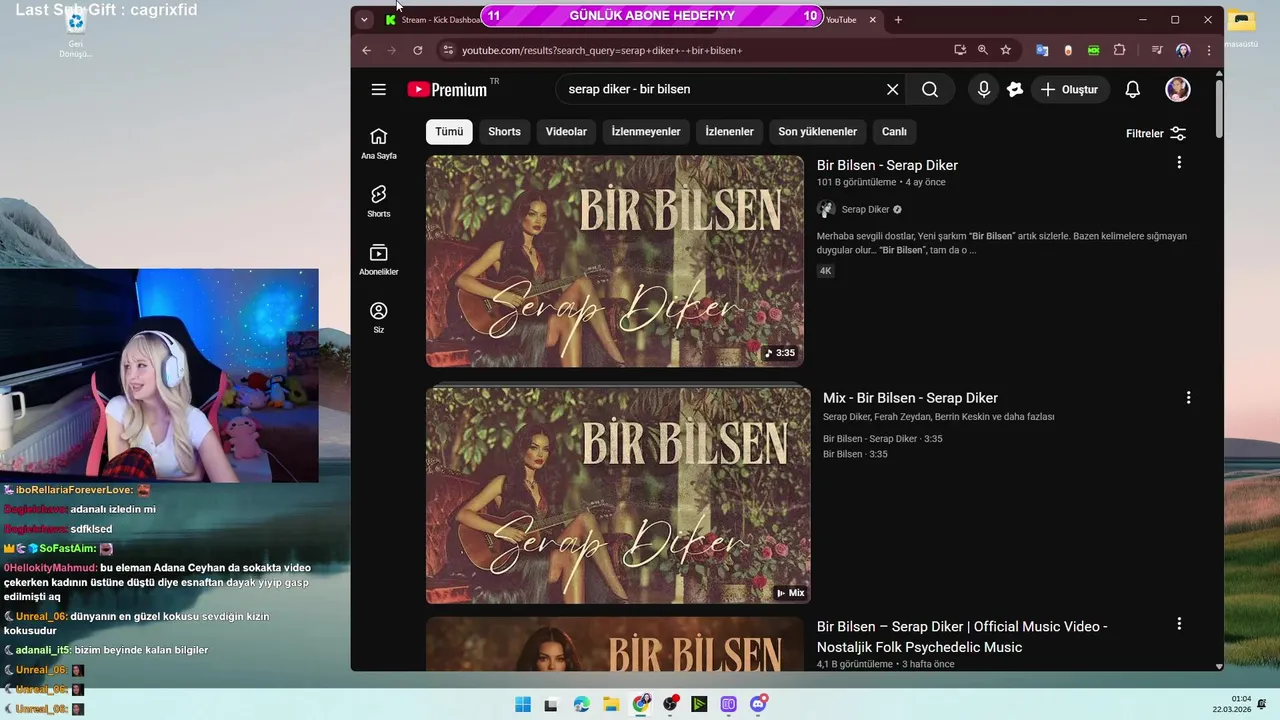Open Shorts in the left sidebar
1280x720 pixels.
378,201
